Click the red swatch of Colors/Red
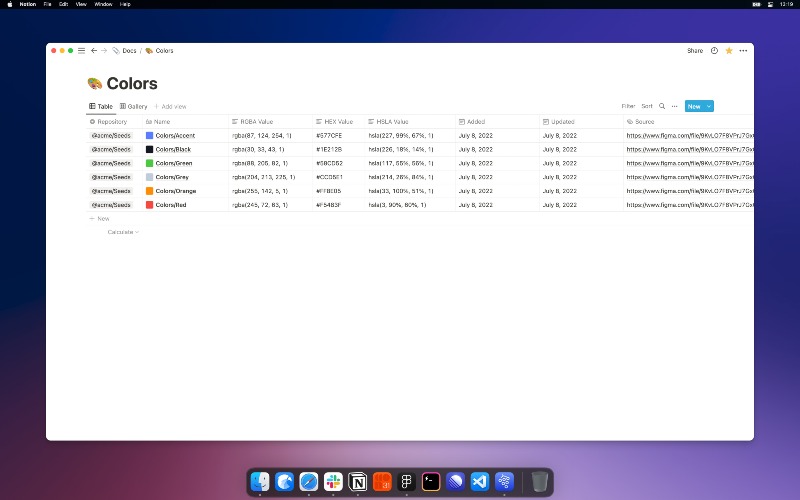The height and width of the screenshot is (500, 800). [149, 204]
